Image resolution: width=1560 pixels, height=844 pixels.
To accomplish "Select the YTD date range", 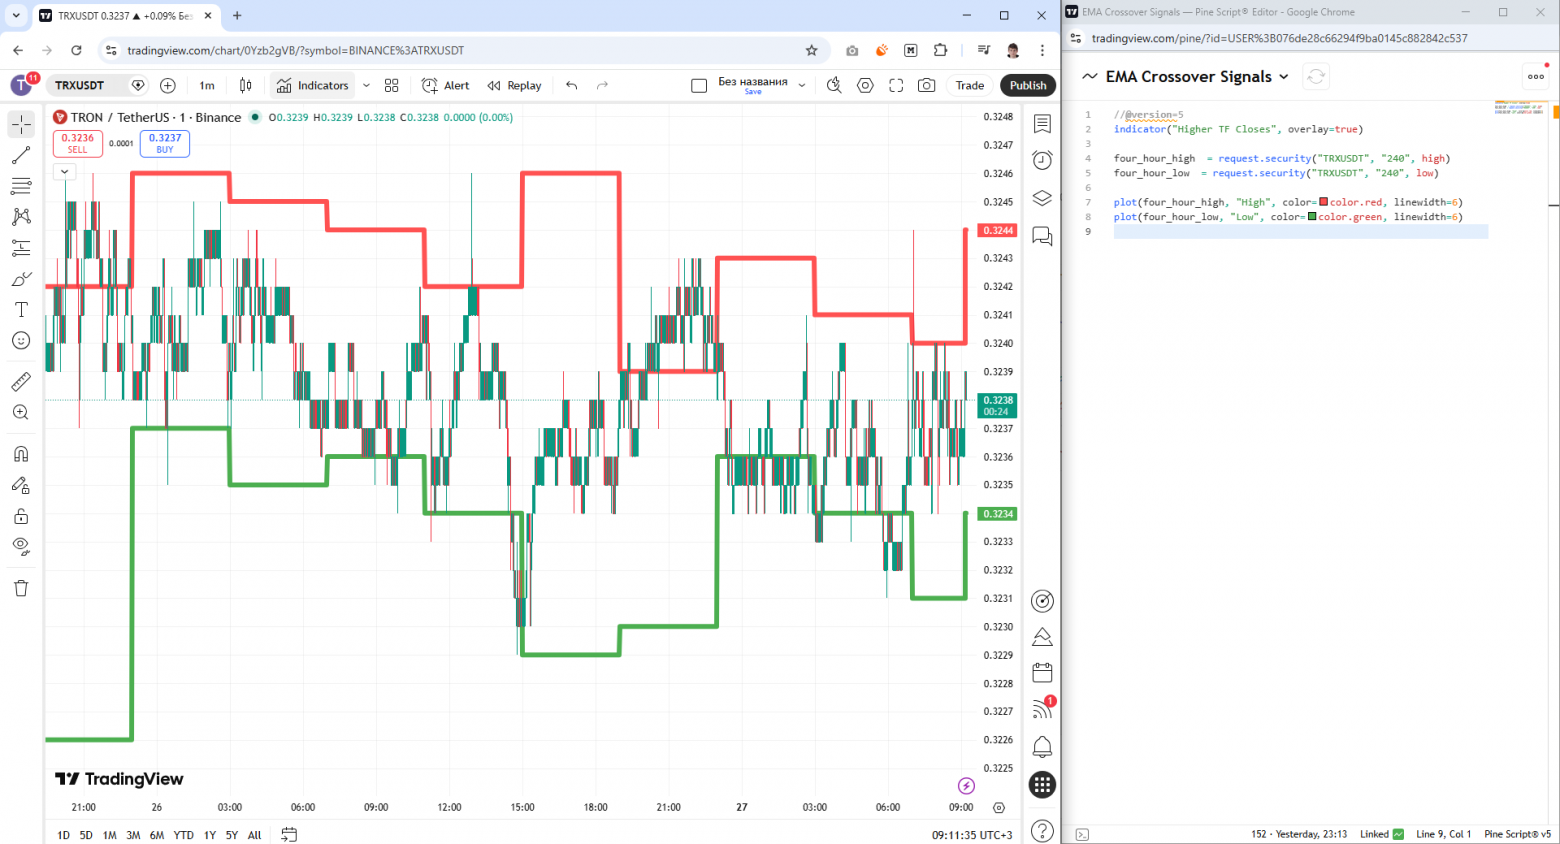I will (x=183, y=835).
